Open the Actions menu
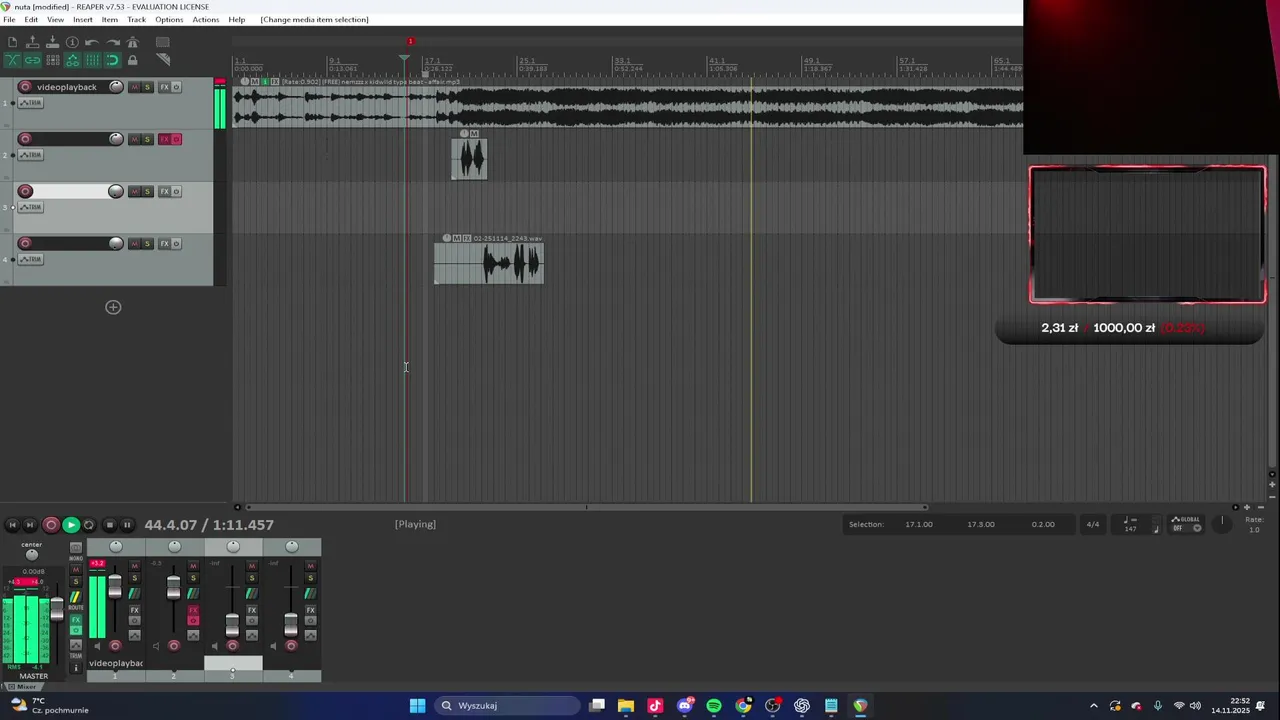Viewport: 1280px width, 720px height. click(205, 20)
